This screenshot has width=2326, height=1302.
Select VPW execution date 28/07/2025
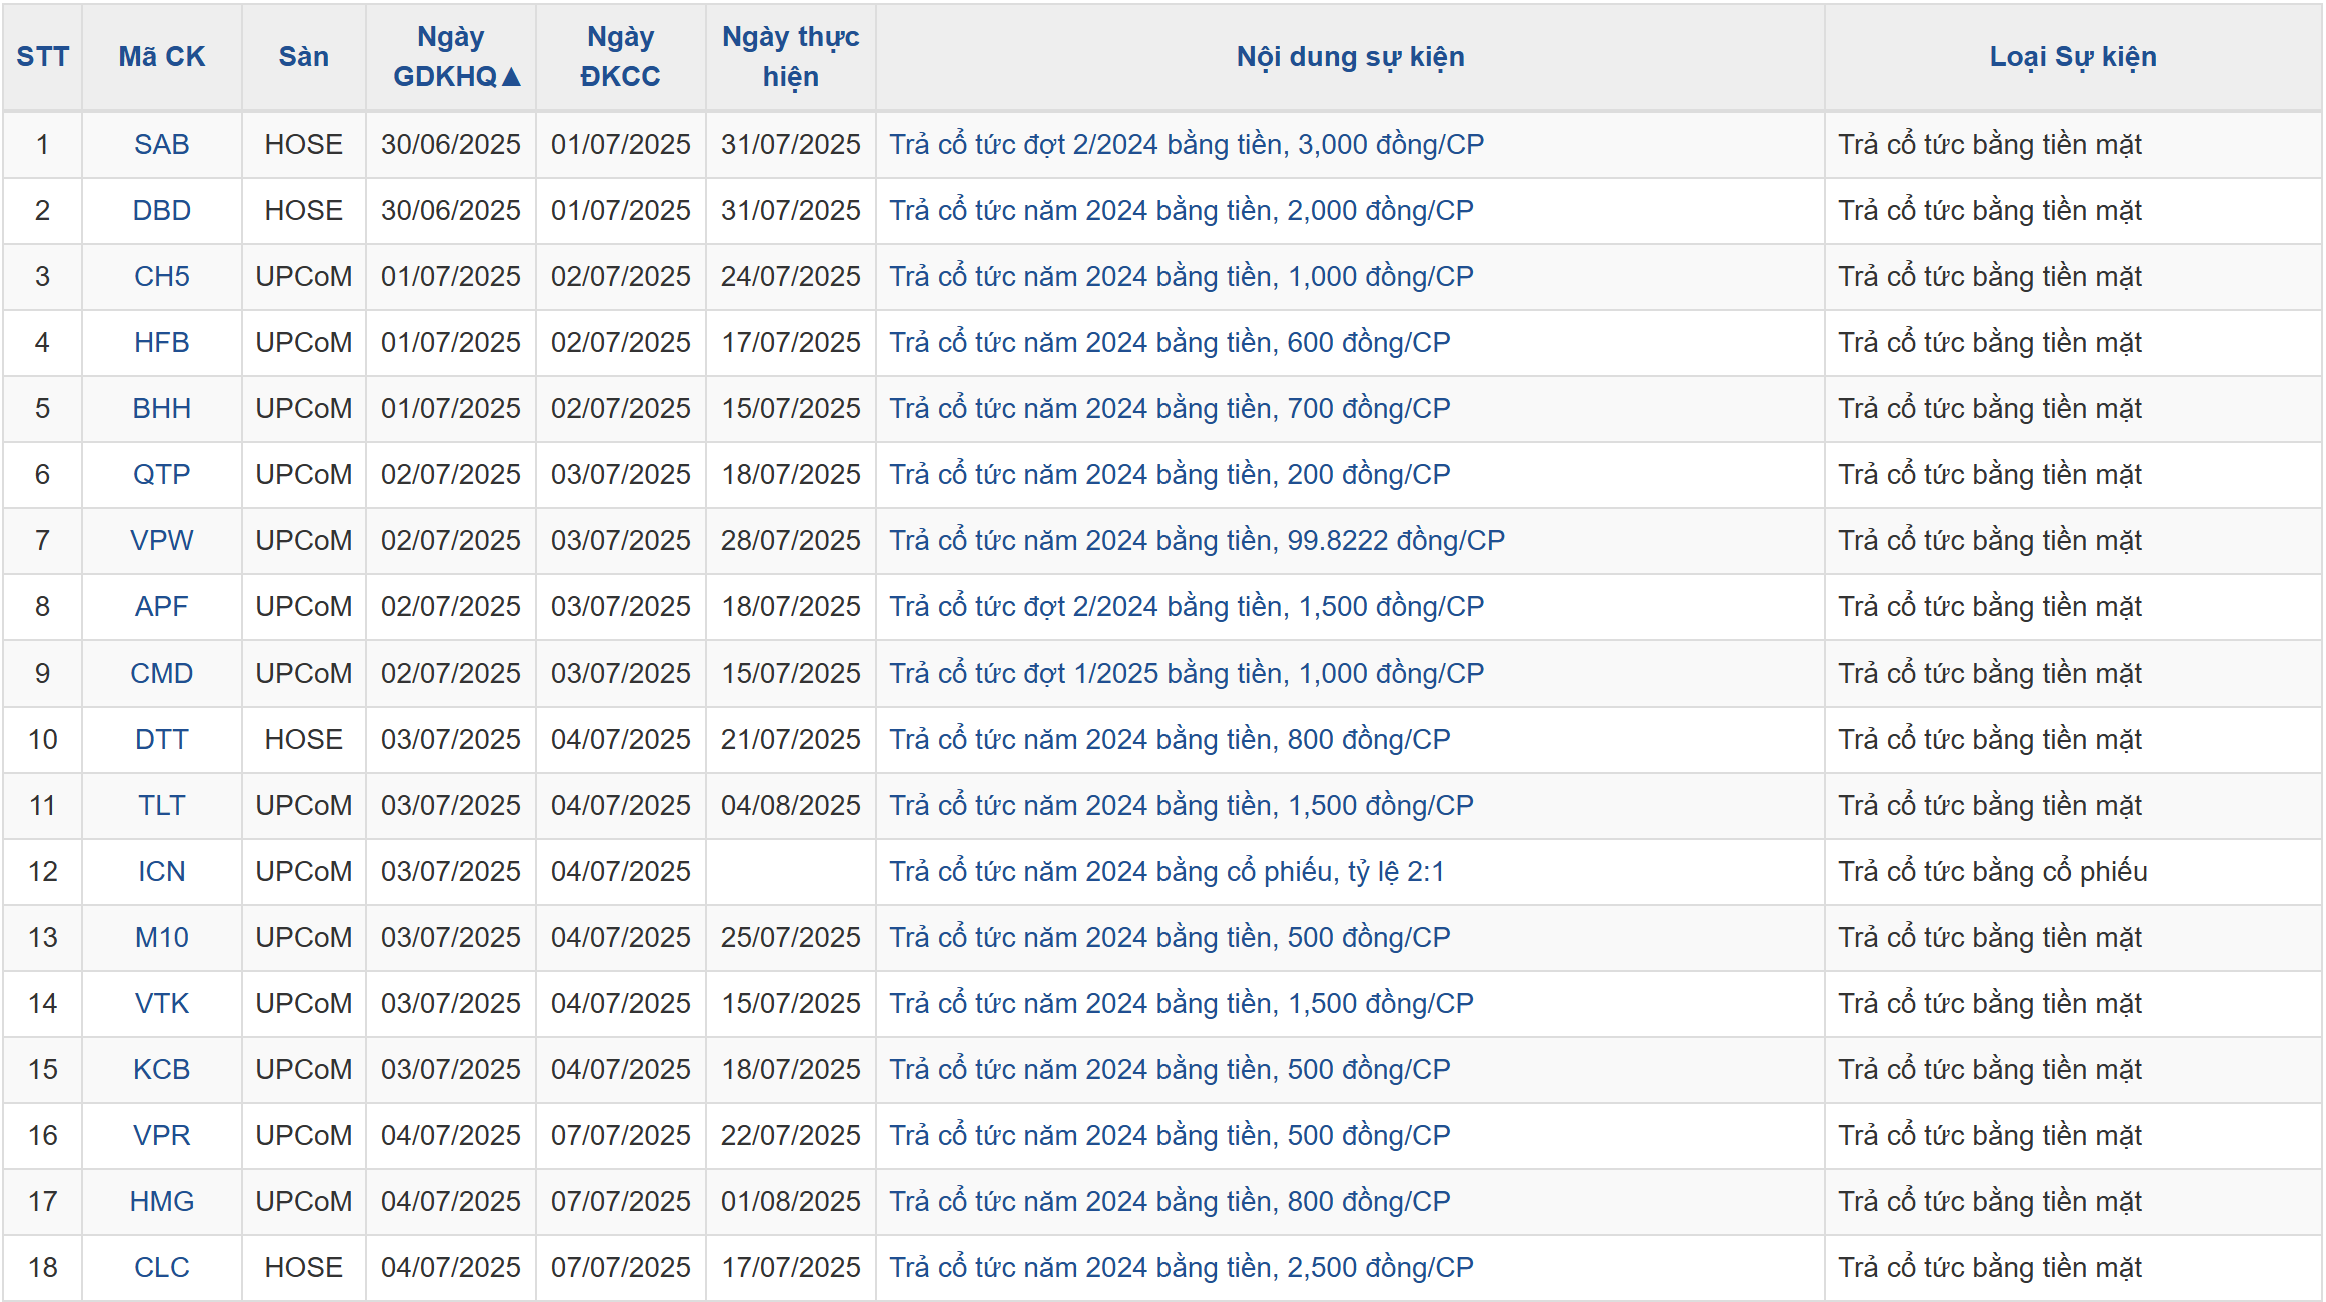[790, 541]
